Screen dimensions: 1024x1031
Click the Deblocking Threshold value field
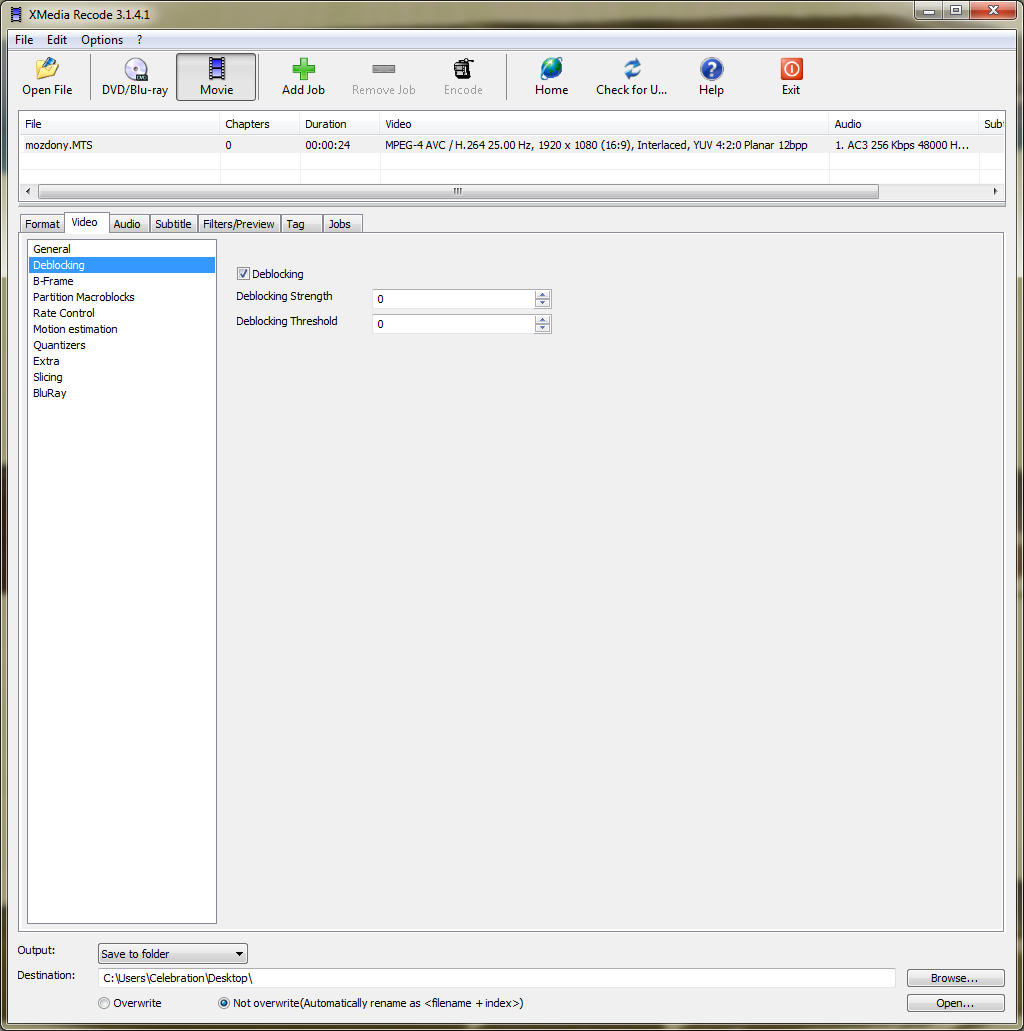(454, 324)
